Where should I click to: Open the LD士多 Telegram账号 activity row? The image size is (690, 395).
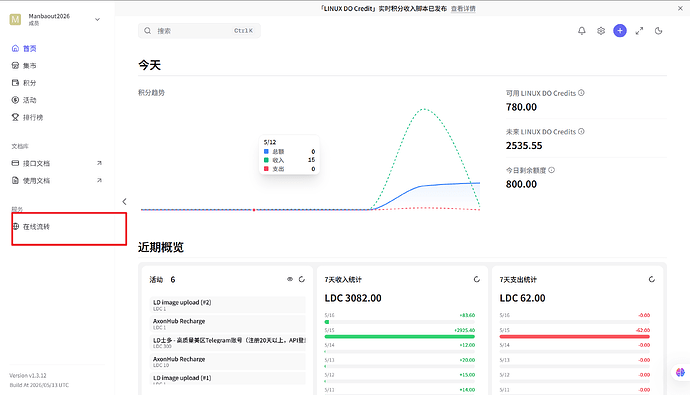[x=228, y=343]
